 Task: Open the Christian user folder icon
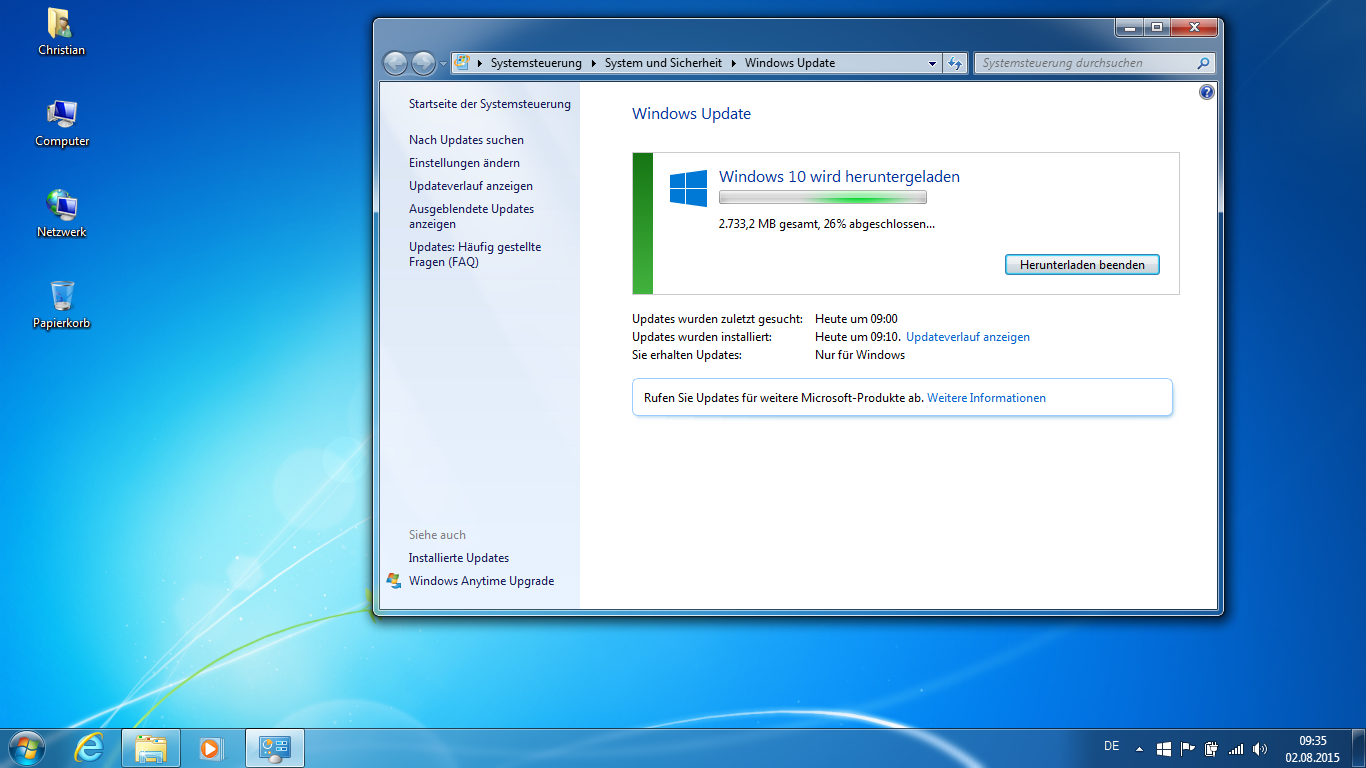point(61,30)
